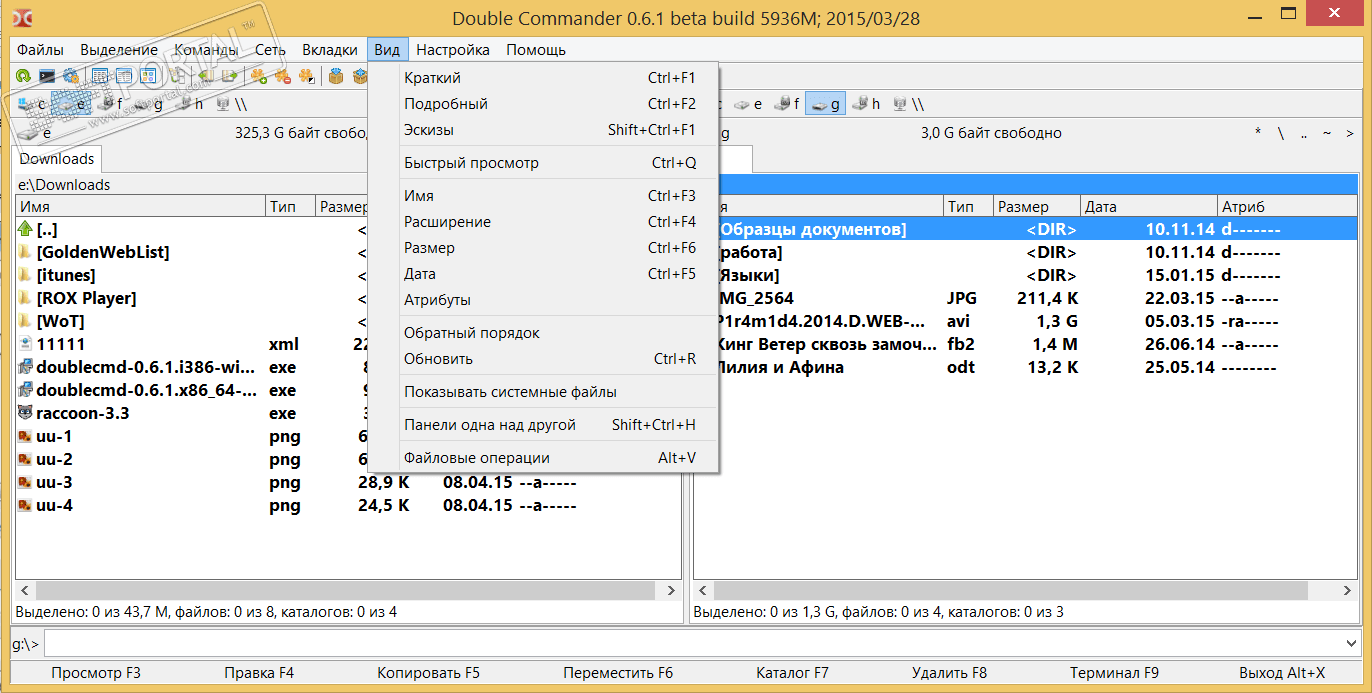
Task: Select drive h in left panel
Action: point(189,103)
